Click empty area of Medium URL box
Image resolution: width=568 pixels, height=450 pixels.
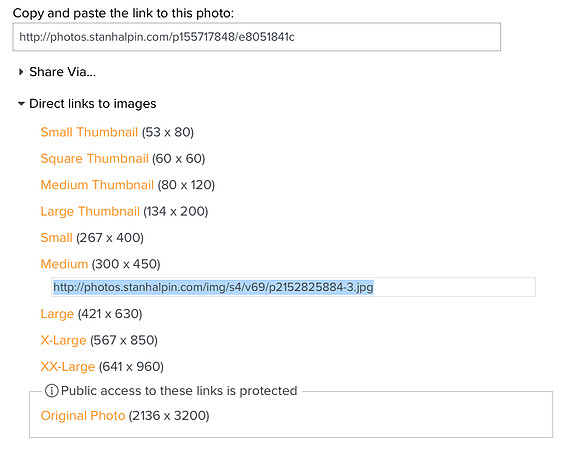click(454, 287)
